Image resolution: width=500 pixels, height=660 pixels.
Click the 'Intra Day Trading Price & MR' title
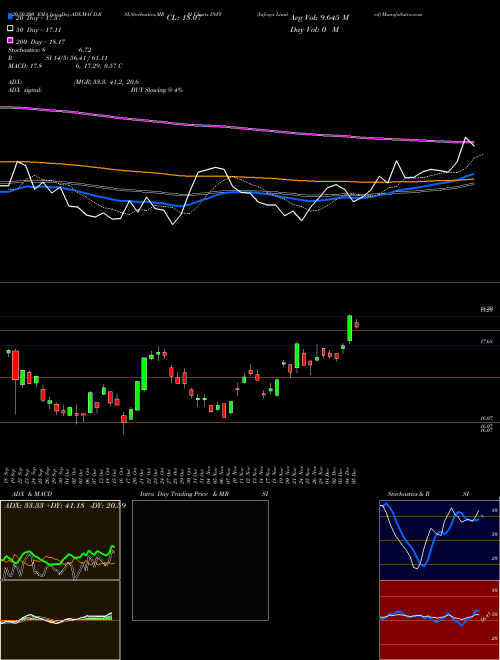(184, 494)
